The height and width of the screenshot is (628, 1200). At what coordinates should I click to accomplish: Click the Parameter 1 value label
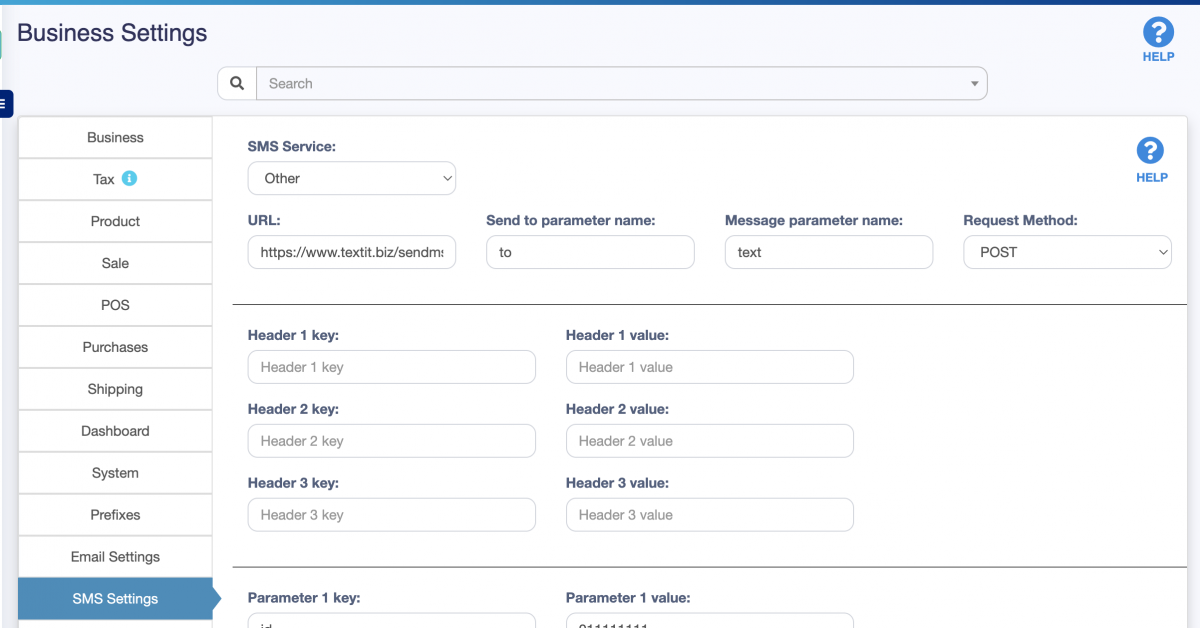click(628, 598)
